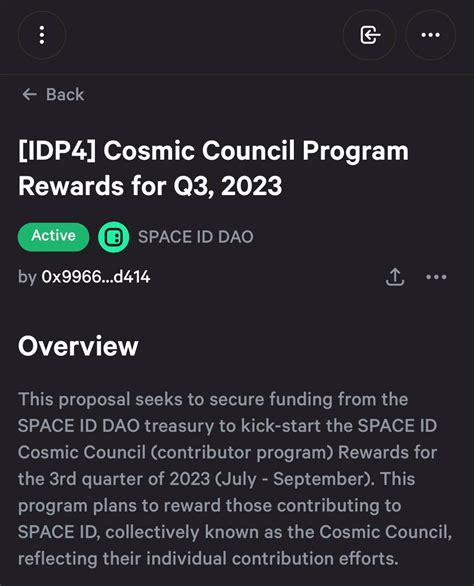This screenshot has height=586, width=474.
Task: Open the SPACE ID DAO green logo
Action: (114, 237)
